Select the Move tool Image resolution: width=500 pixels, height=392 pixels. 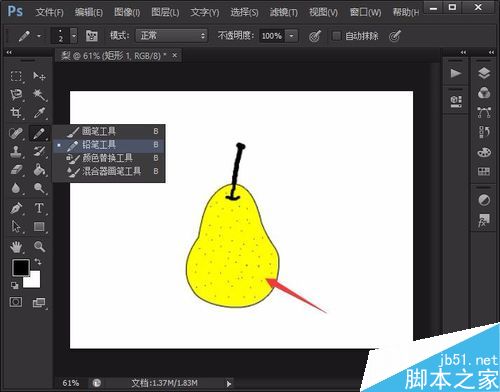[39, 76]
